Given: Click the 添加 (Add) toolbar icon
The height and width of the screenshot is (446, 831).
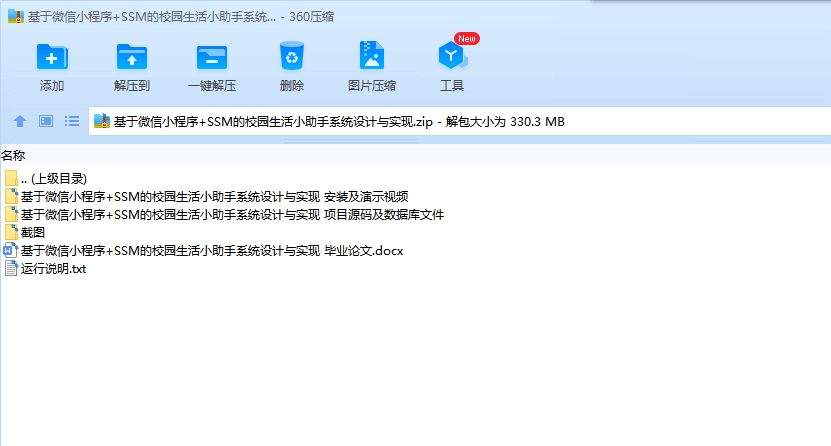Looking at the screenshot, I should pyautogui.click(x=52, y=57).
